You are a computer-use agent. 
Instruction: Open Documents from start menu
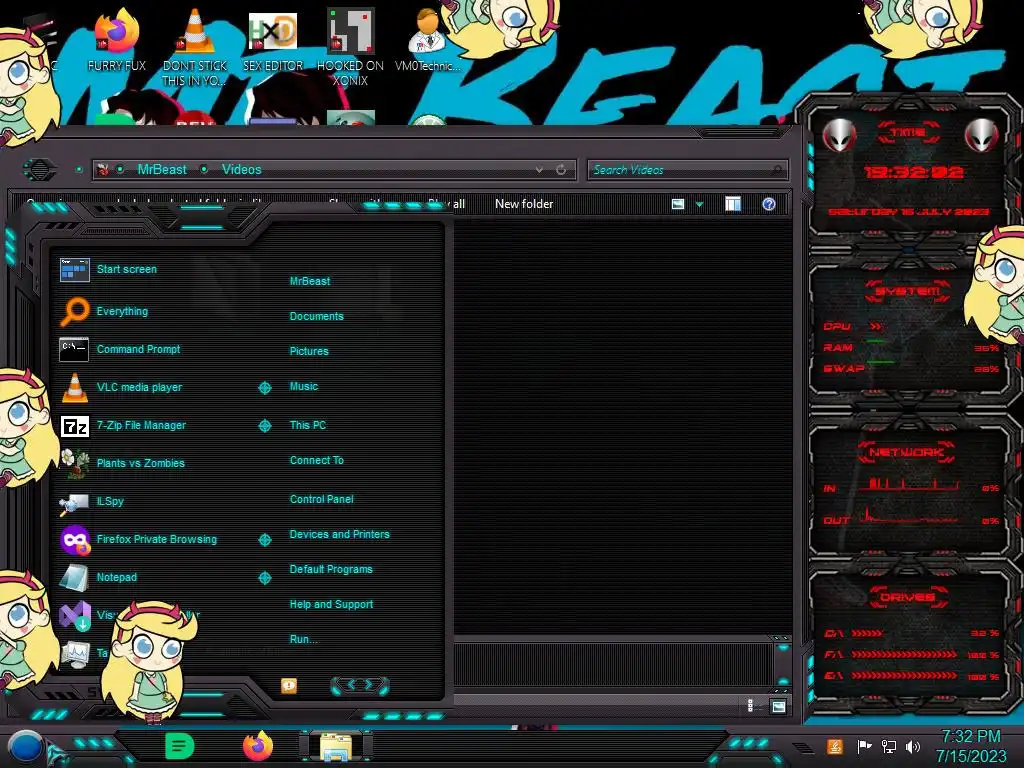316,316
